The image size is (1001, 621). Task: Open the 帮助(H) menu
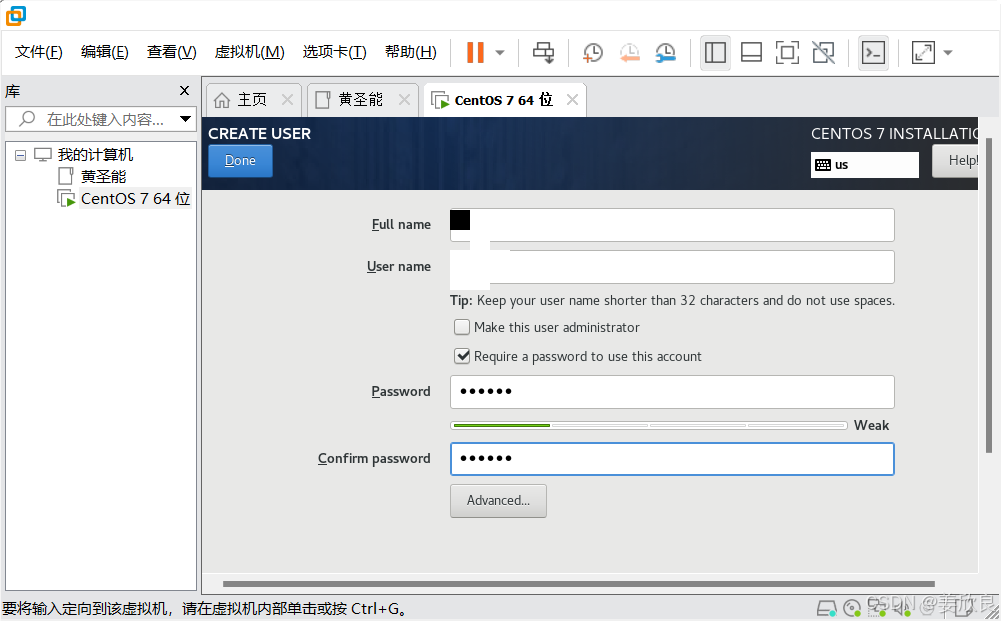(410, 52)
